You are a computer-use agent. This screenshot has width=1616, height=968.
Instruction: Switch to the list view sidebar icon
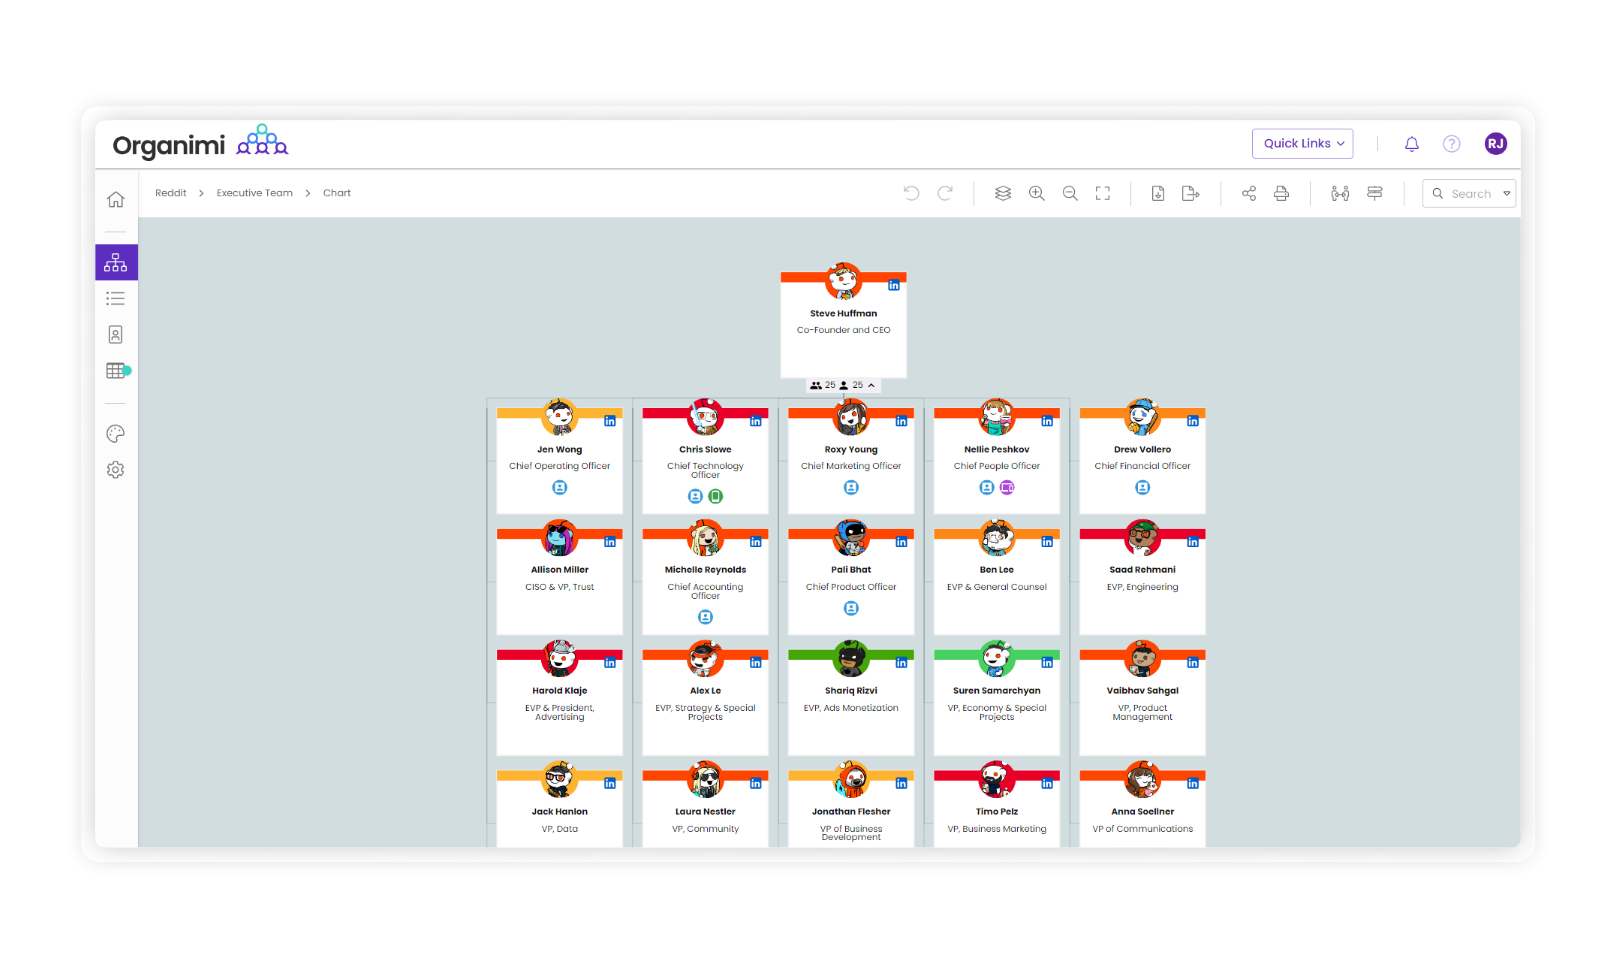tap(116, 298)
